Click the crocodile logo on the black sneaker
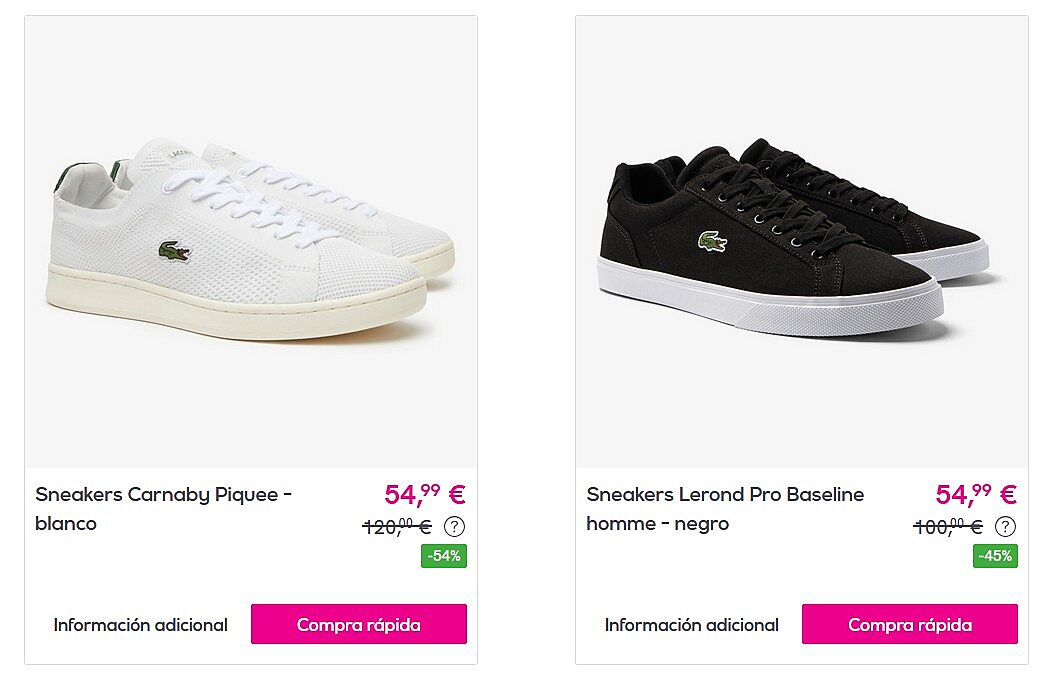Screen dimensions: 1046x675 tap(712, 241)
